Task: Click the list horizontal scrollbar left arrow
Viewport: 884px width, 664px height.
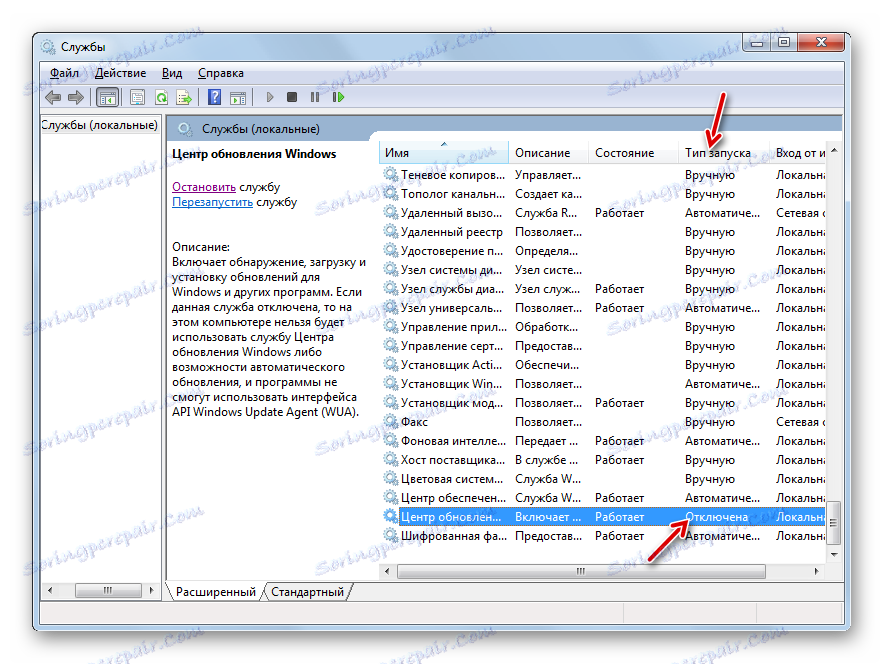Action: point(387,571)
